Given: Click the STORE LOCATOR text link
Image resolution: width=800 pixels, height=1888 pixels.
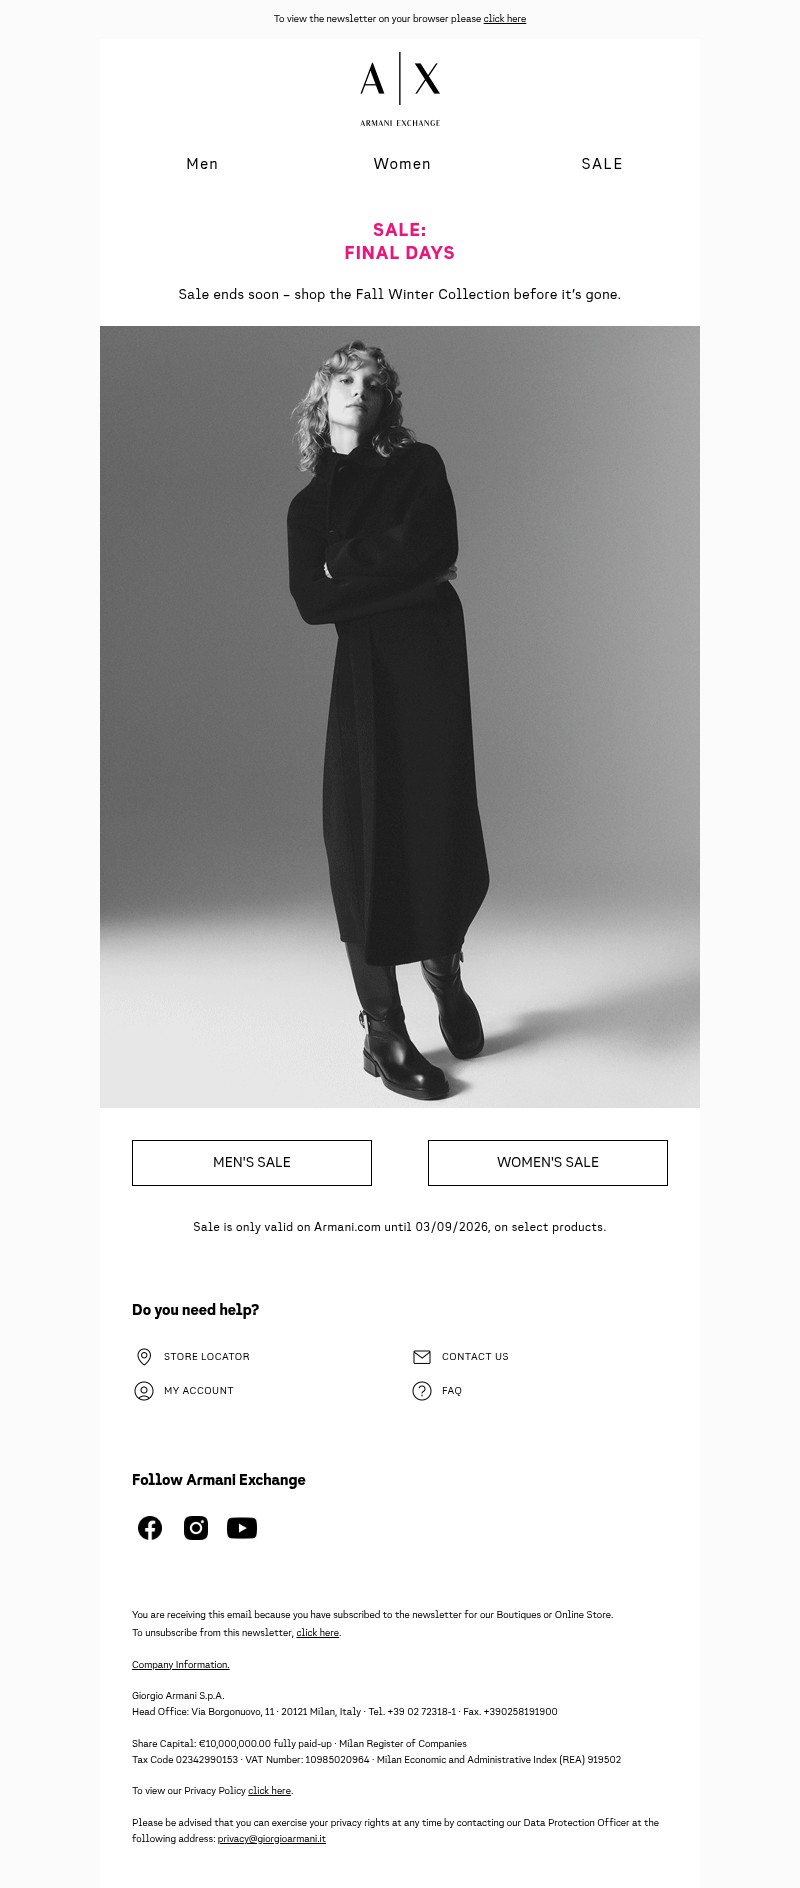Looking at the screenshot, I should (x=207, y=1357).
